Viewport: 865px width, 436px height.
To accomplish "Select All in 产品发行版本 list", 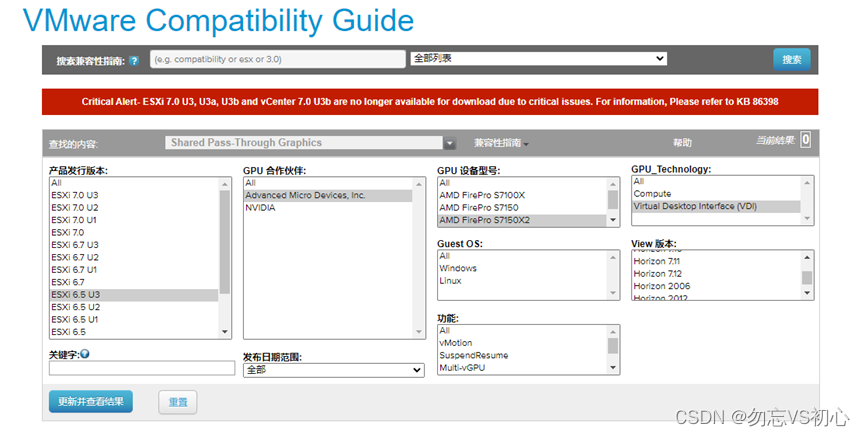I will point(134,183).
